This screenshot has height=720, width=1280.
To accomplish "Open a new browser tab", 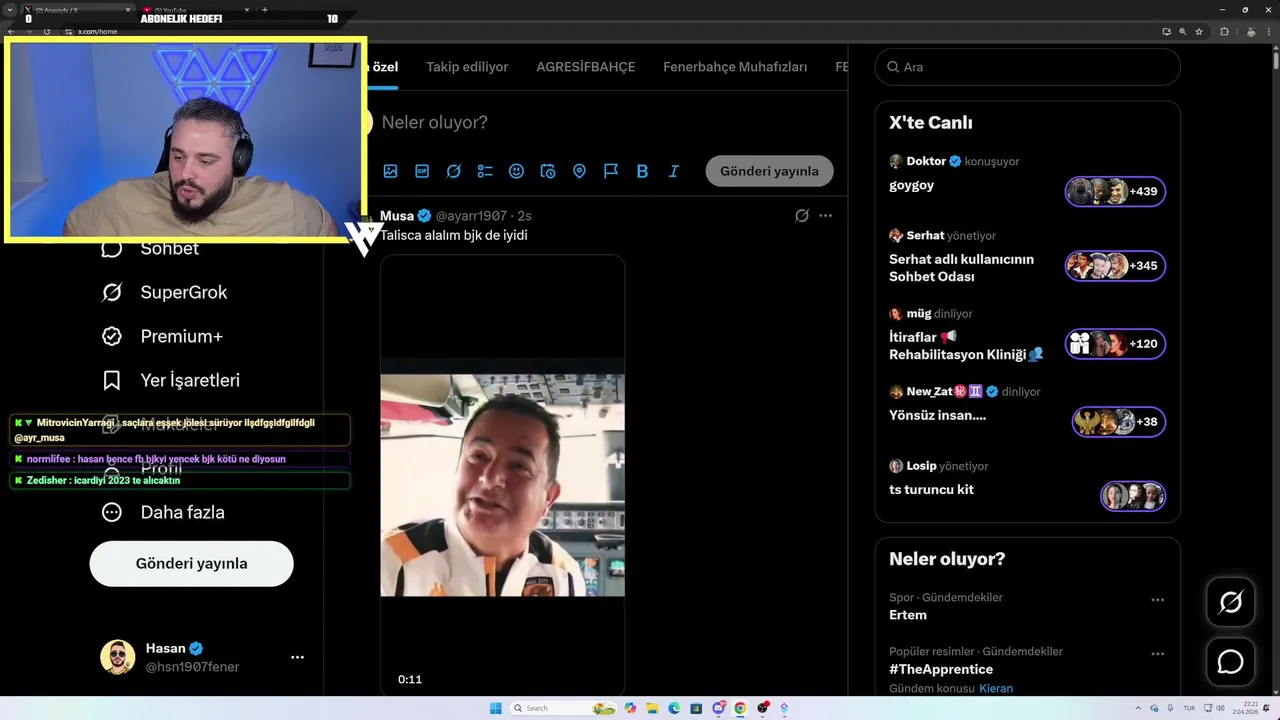I will [264, 10].
